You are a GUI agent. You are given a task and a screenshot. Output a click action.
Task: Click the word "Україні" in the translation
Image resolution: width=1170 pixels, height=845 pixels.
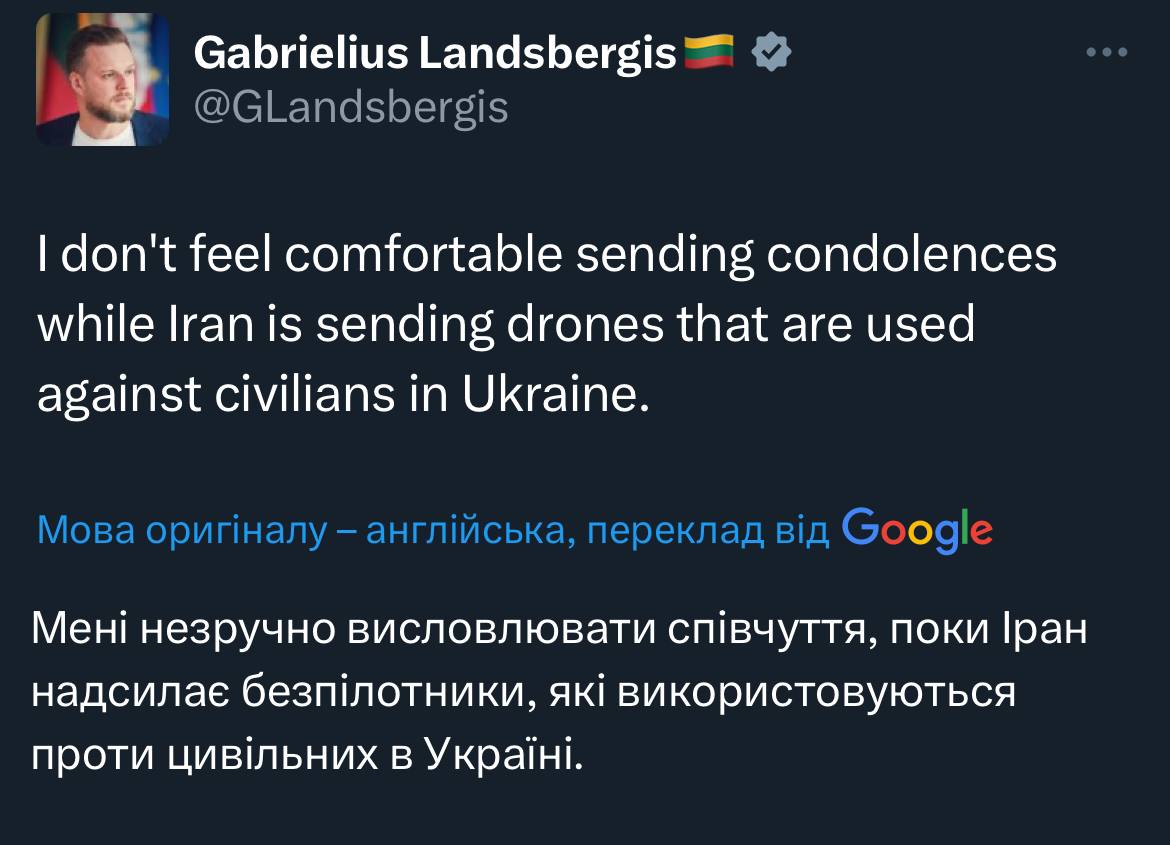(502, 752)
